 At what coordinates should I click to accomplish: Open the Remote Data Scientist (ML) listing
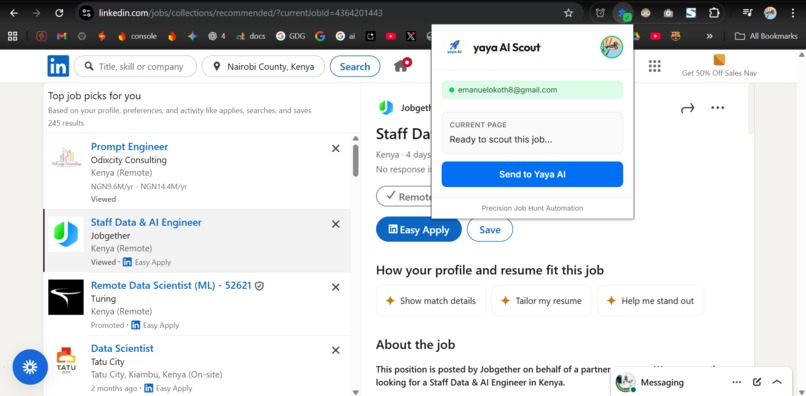point(171,285)
